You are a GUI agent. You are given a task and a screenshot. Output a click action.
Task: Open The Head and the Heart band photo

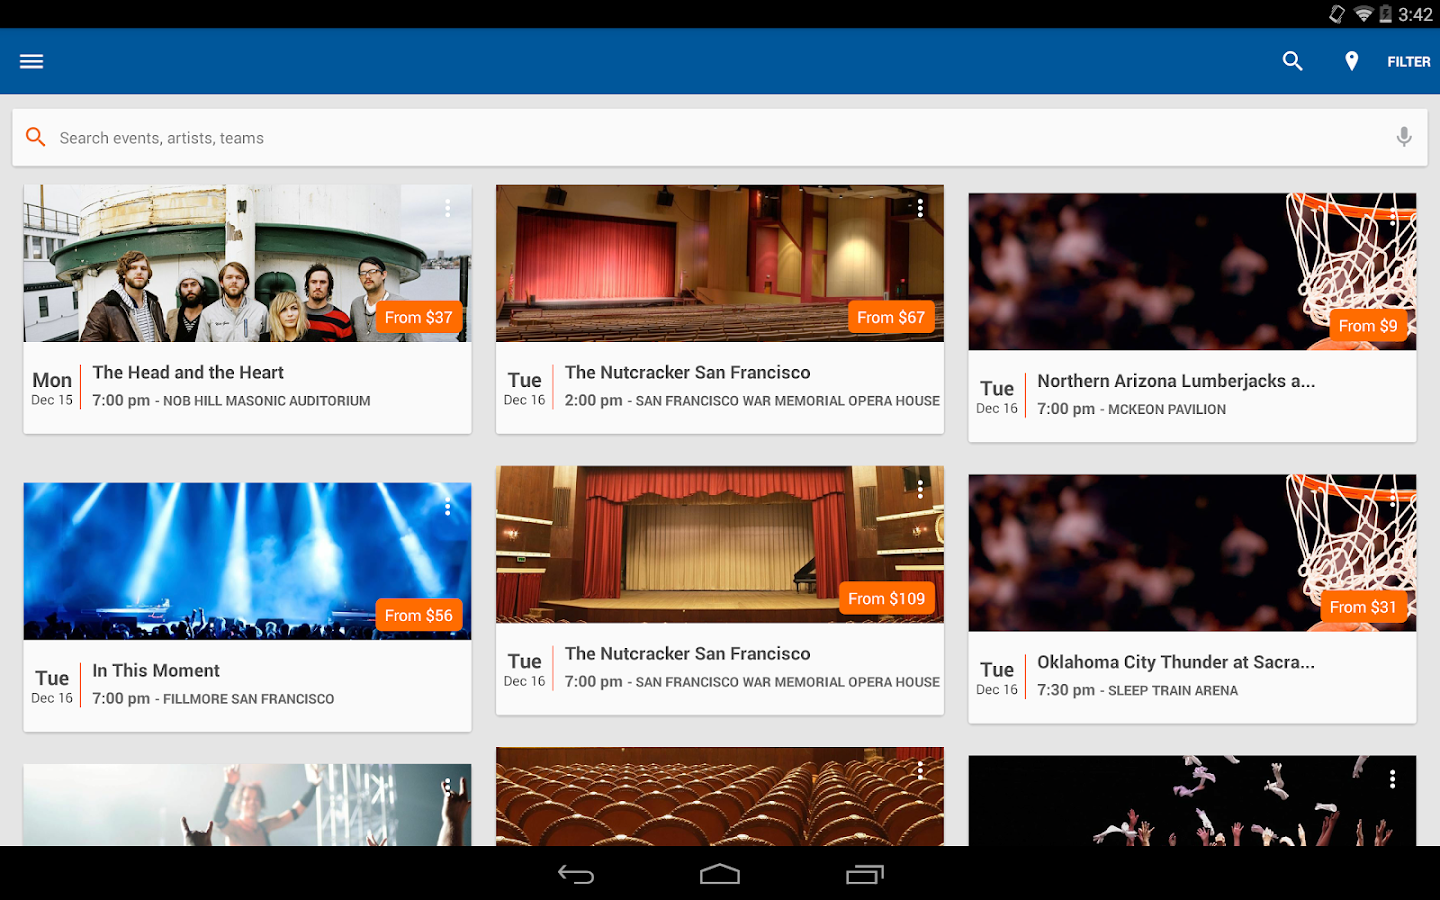[247, 263]
